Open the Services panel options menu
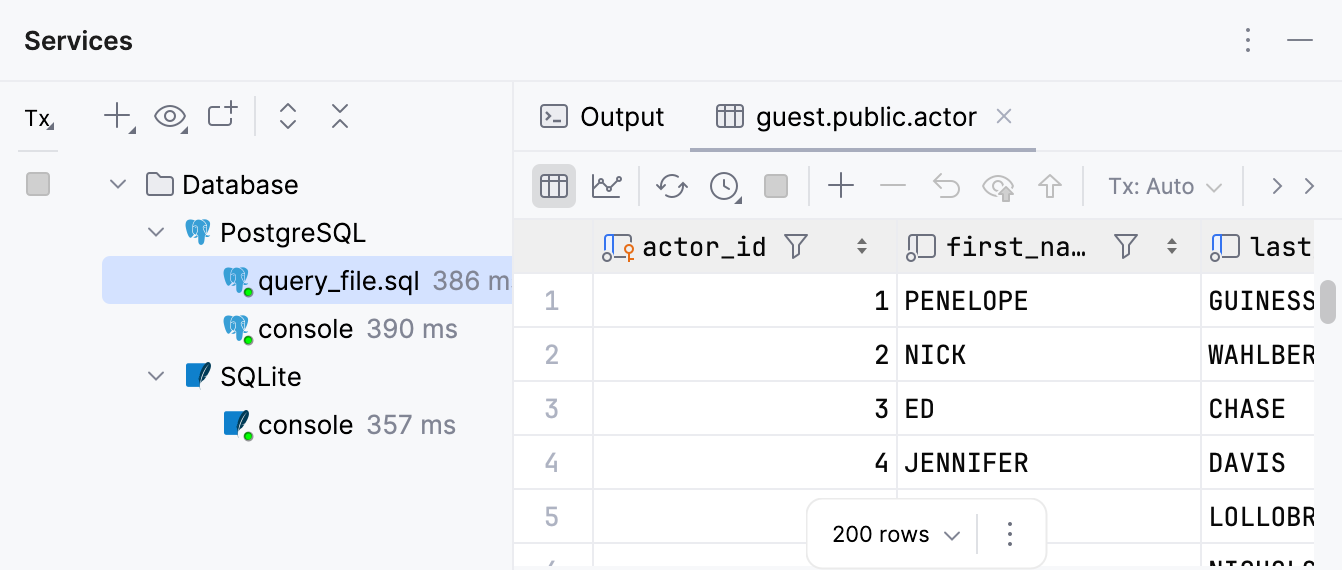Viewport: 1342px width, 570px height. [x=1247, y=40]
